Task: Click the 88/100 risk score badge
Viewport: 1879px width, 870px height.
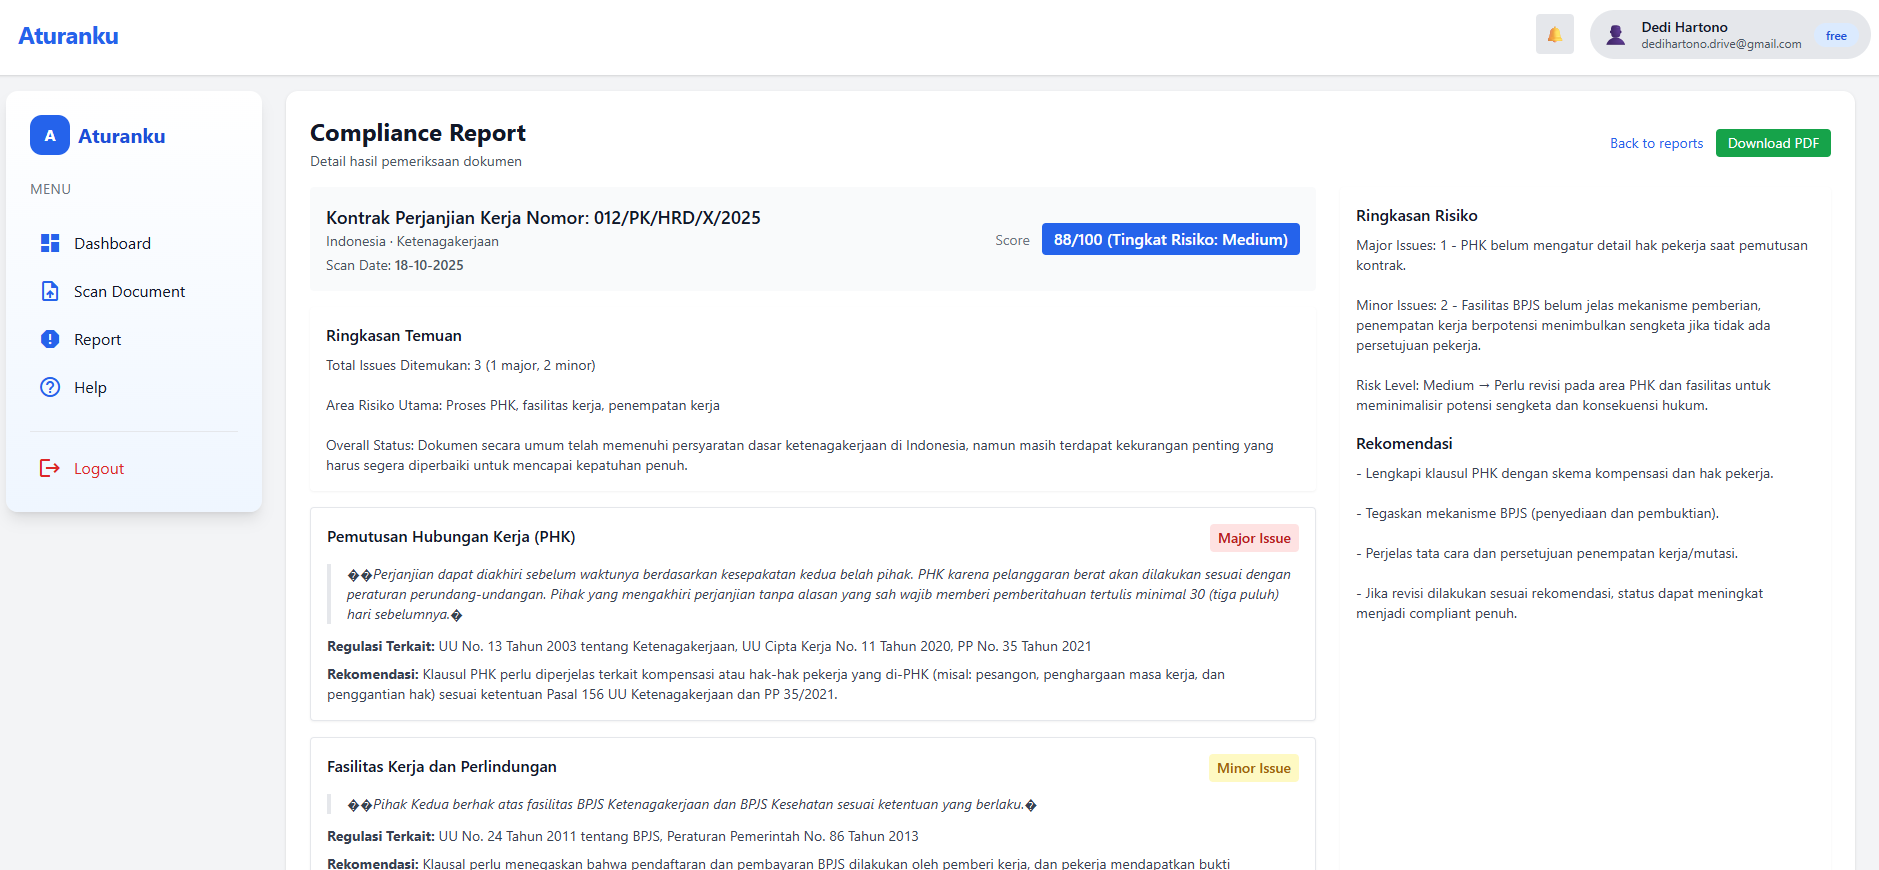Action: point(1170,239)
